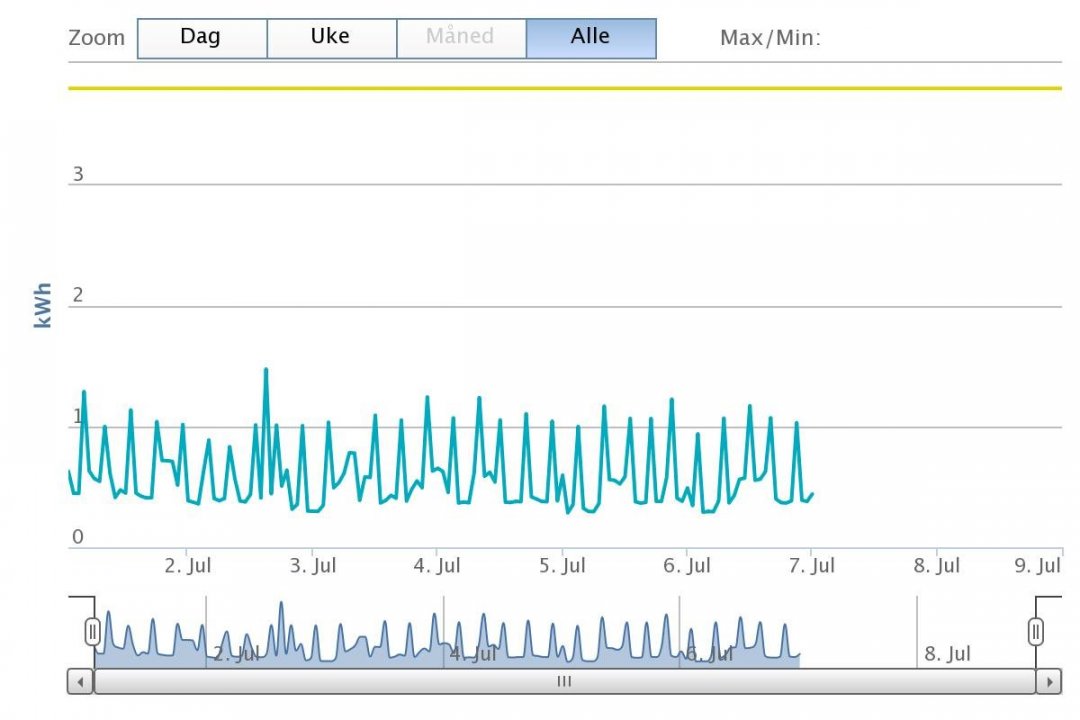Click the greyed-out Måned zoom option
Image resolution: width=1080 pixels, height=720 pixels.
460,38
